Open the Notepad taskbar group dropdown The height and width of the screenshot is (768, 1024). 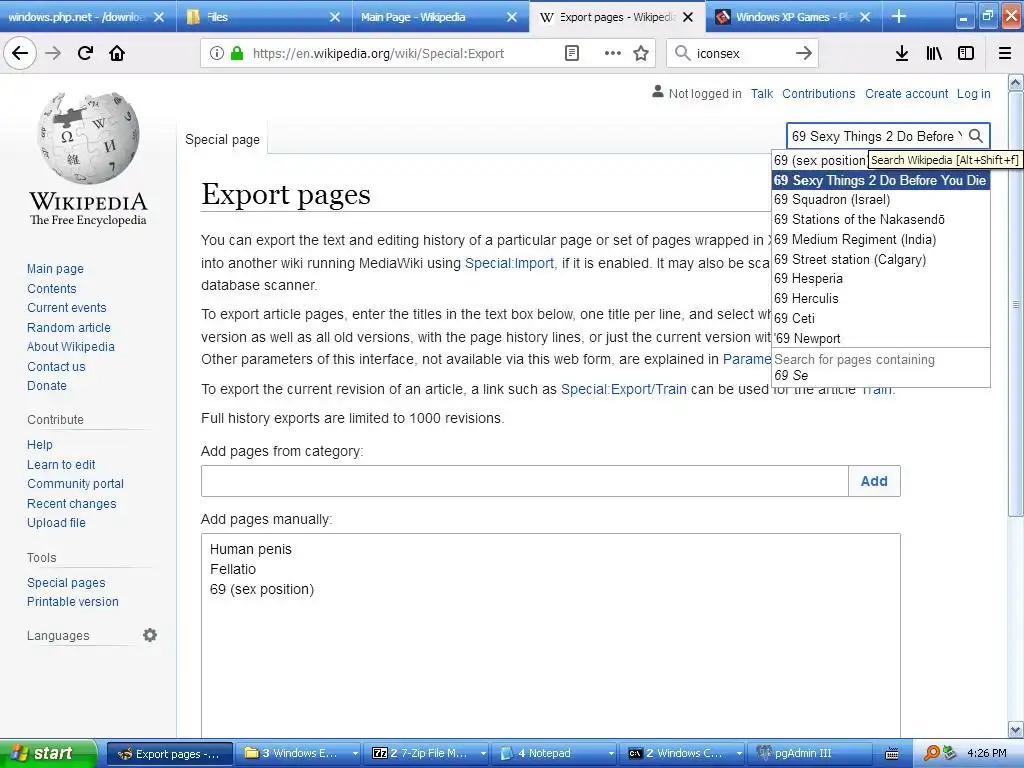pos(611,753)
